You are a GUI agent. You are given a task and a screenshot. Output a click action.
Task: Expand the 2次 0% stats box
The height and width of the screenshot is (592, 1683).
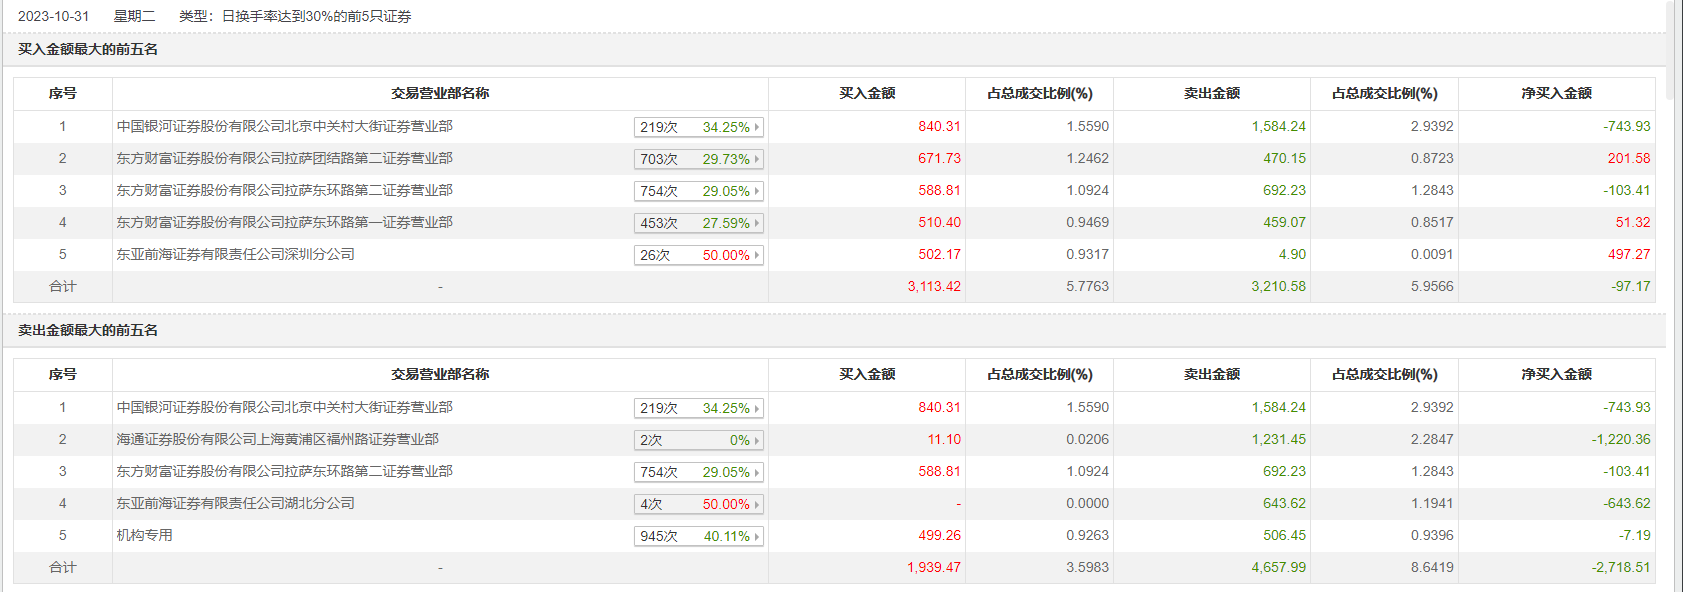pos(698,440)
